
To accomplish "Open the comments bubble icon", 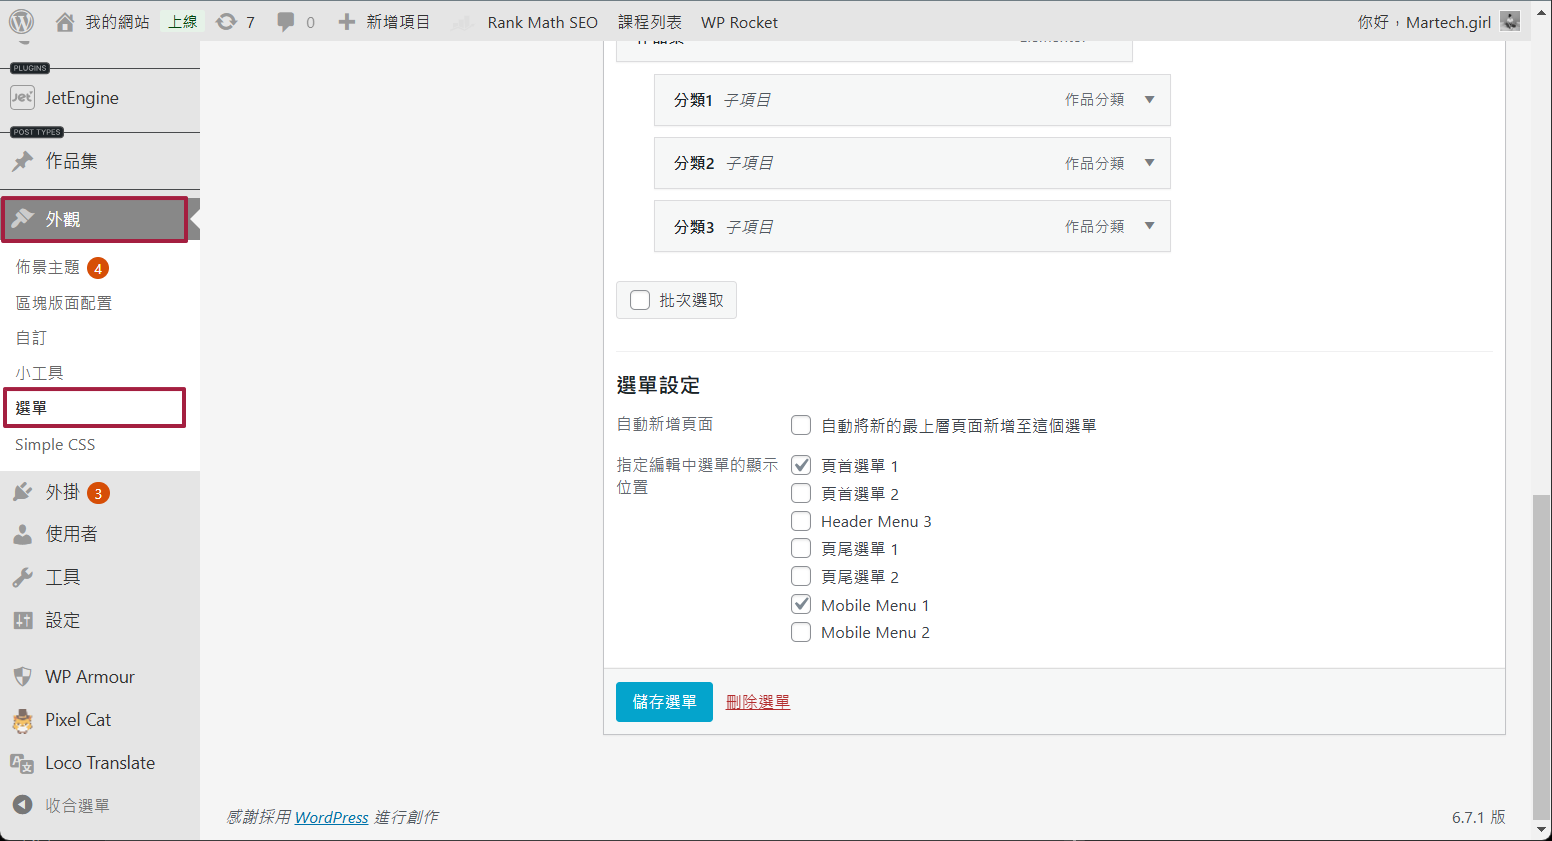I will click(286, 22).
